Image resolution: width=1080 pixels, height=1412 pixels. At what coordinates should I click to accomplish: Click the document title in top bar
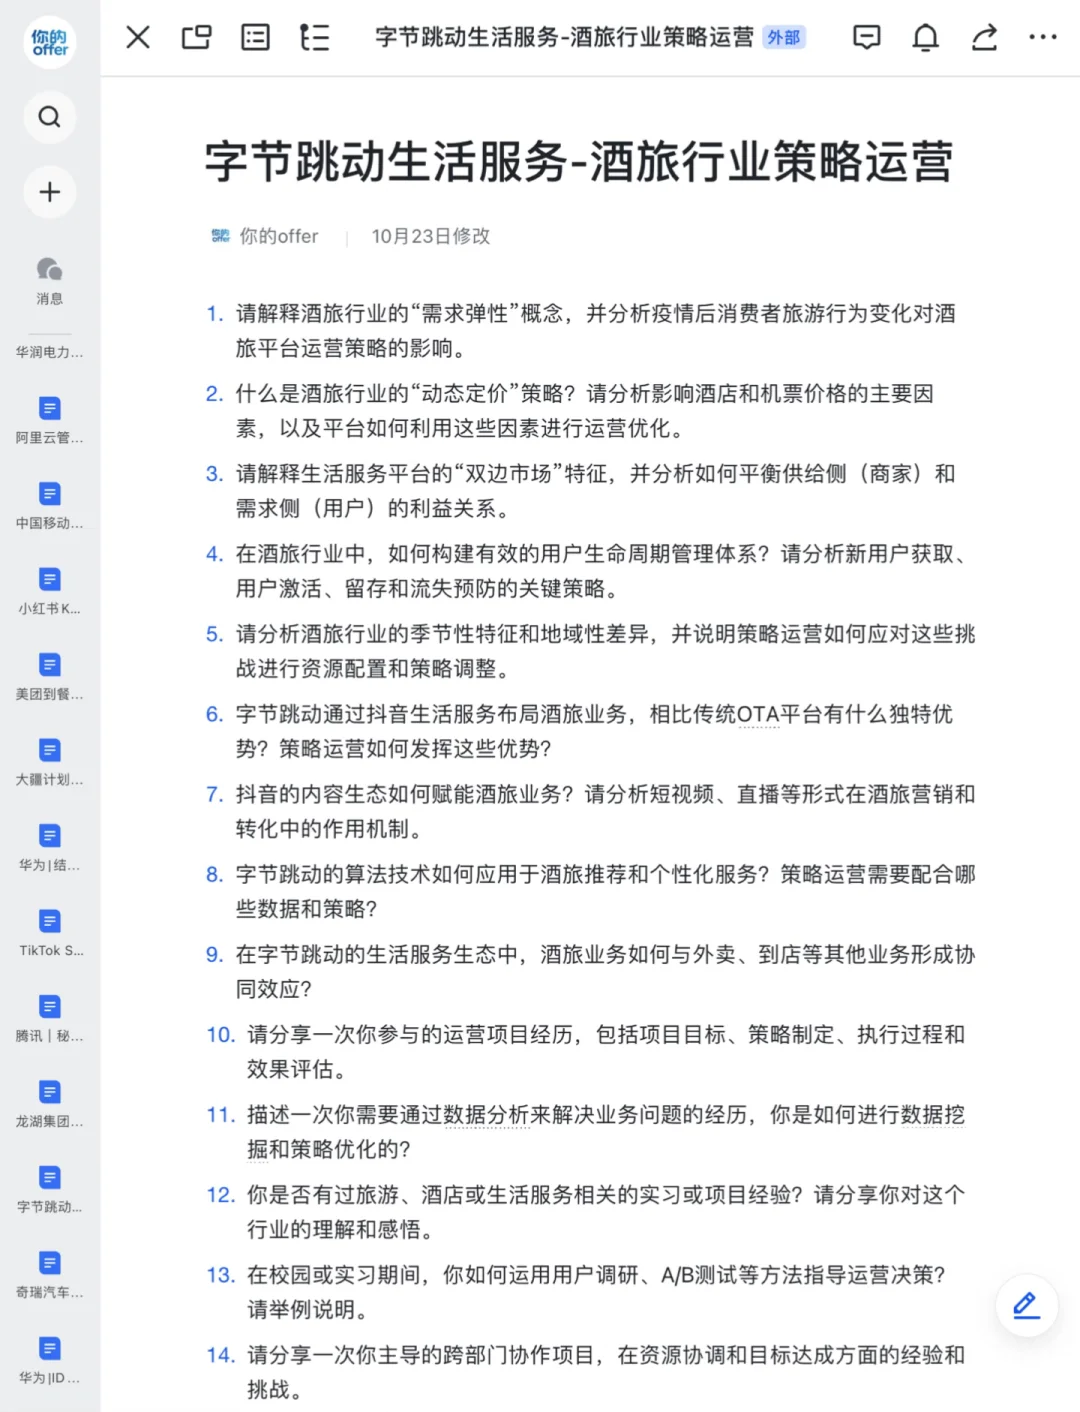[x=564, y=38]
